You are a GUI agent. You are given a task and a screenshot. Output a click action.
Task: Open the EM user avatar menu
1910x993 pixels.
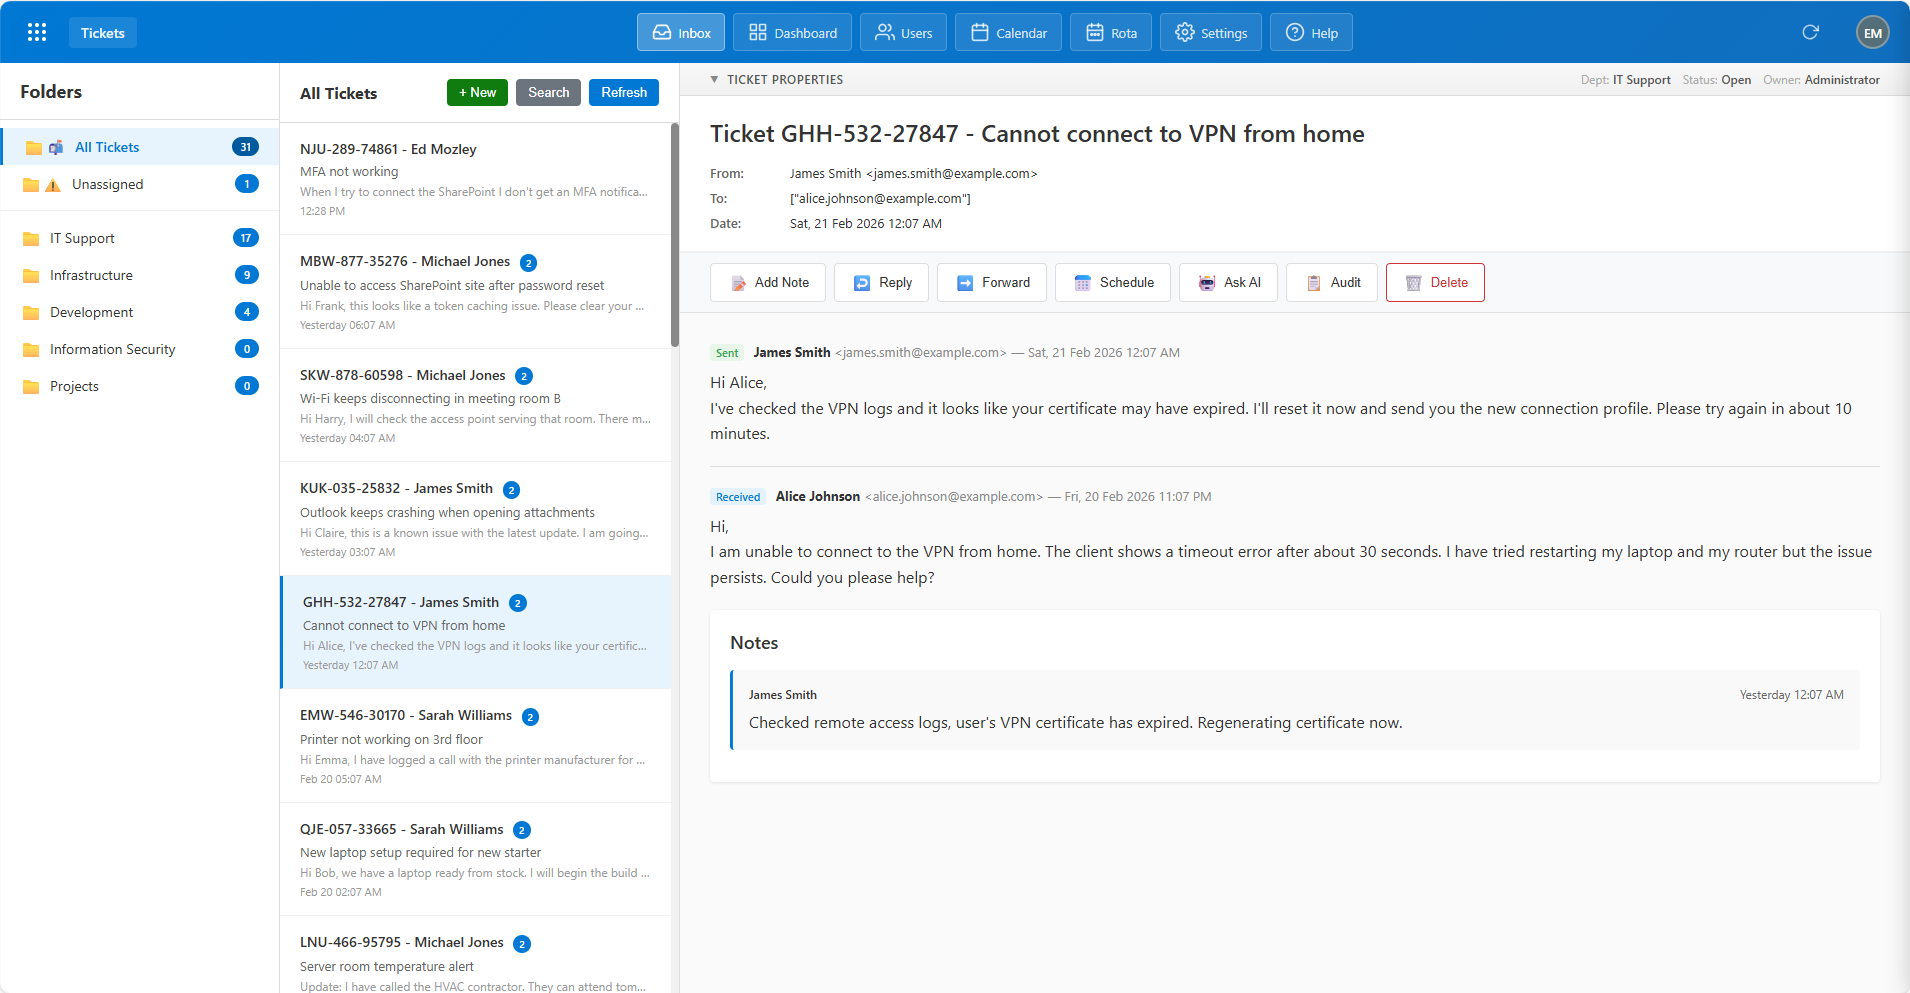pyautogui.click(x=1873, y=32)
